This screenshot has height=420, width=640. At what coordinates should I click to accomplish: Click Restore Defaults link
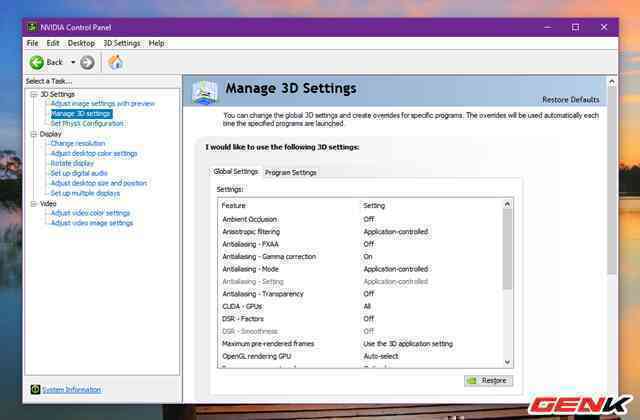571,100
